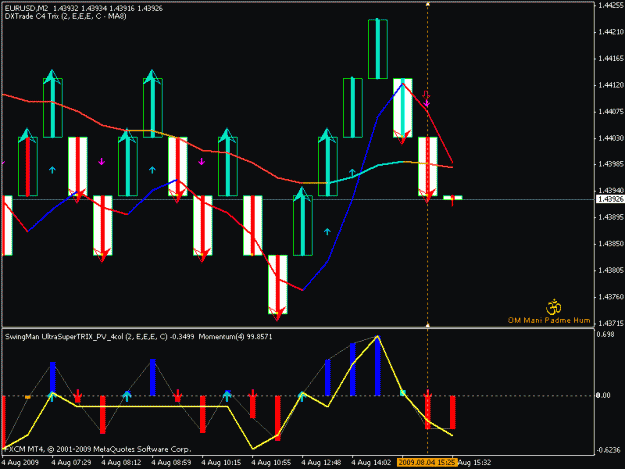The height and width of the screenshot is (469, 625).
Task: Click the 1.43805 price axis label
Action: [x=611, y=271]
